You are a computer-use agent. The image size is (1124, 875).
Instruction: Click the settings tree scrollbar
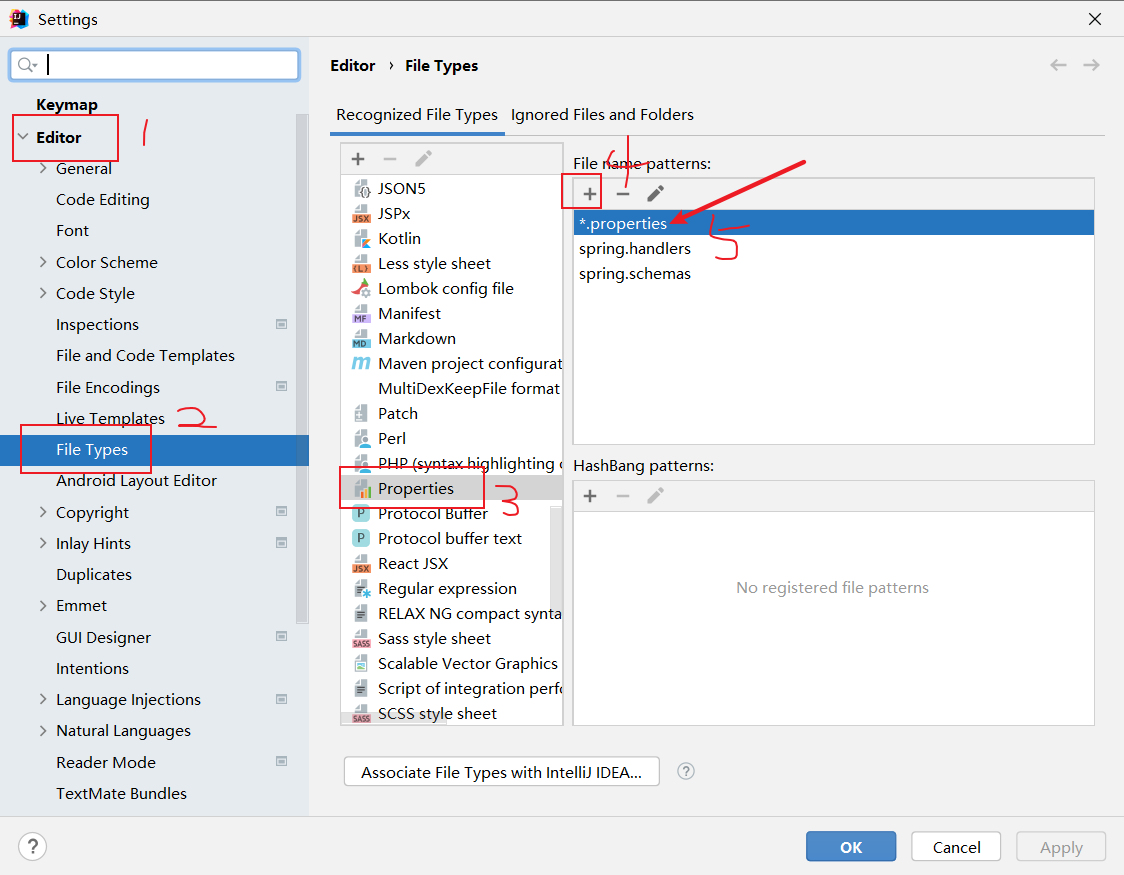tap(302, 369)
